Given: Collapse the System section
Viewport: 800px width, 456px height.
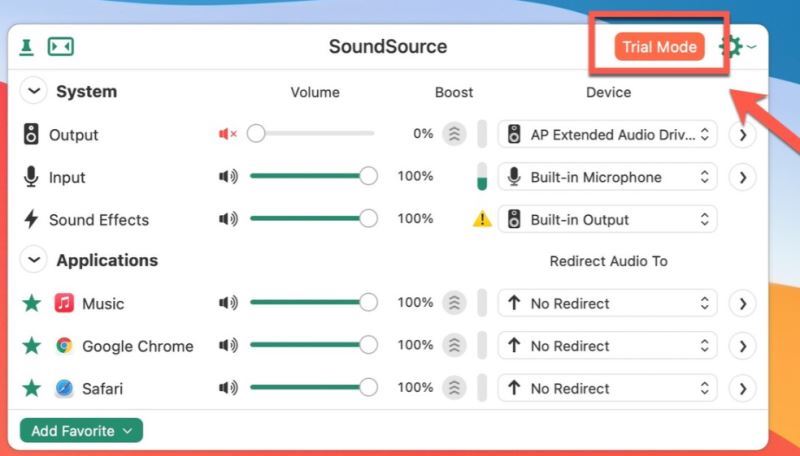Looking at the screenshot, I should [34, 91].
